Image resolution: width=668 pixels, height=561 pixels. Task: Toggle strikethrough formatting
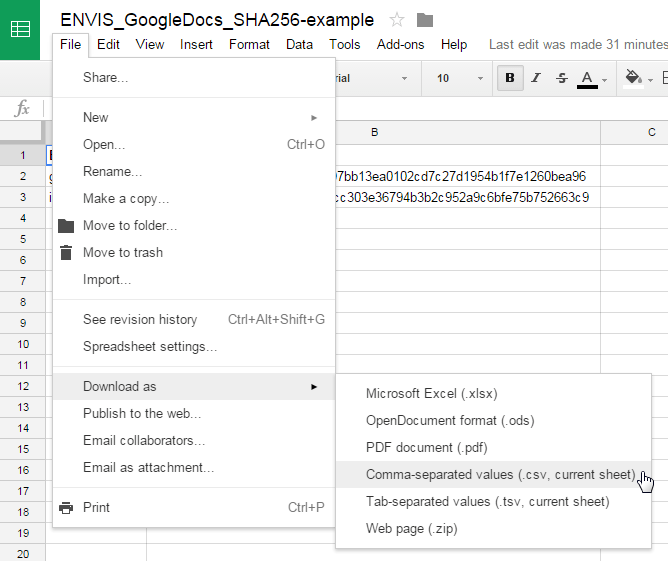click(562, 78)
